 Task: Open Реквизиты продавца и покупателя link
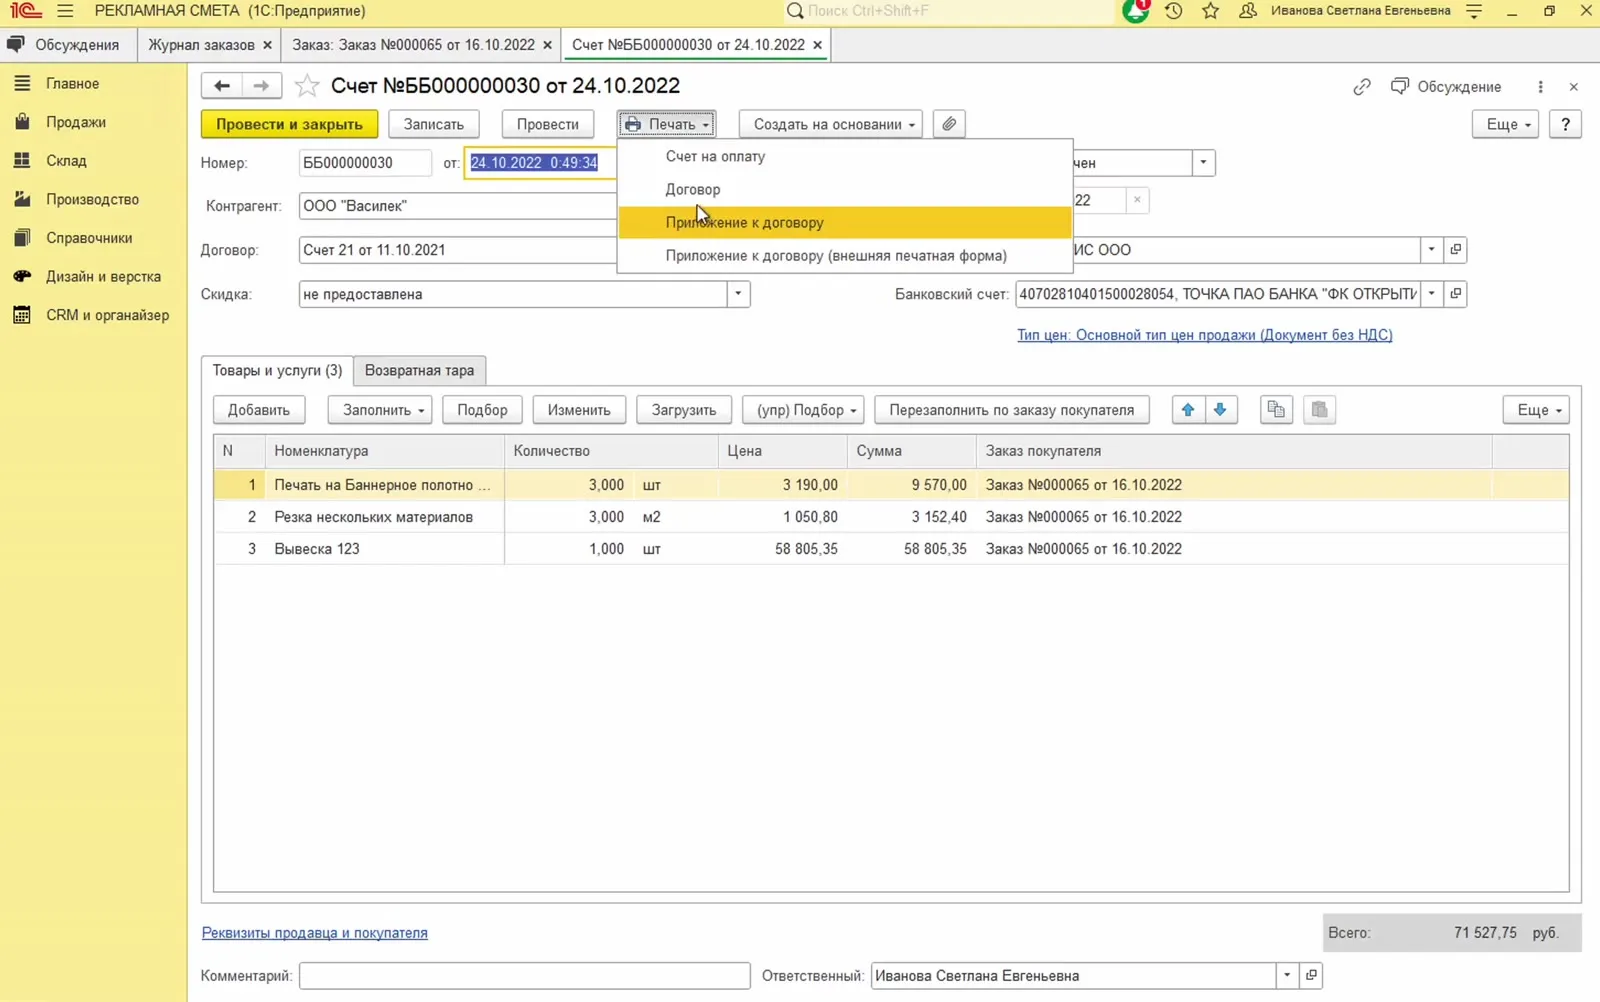point(315,933)
